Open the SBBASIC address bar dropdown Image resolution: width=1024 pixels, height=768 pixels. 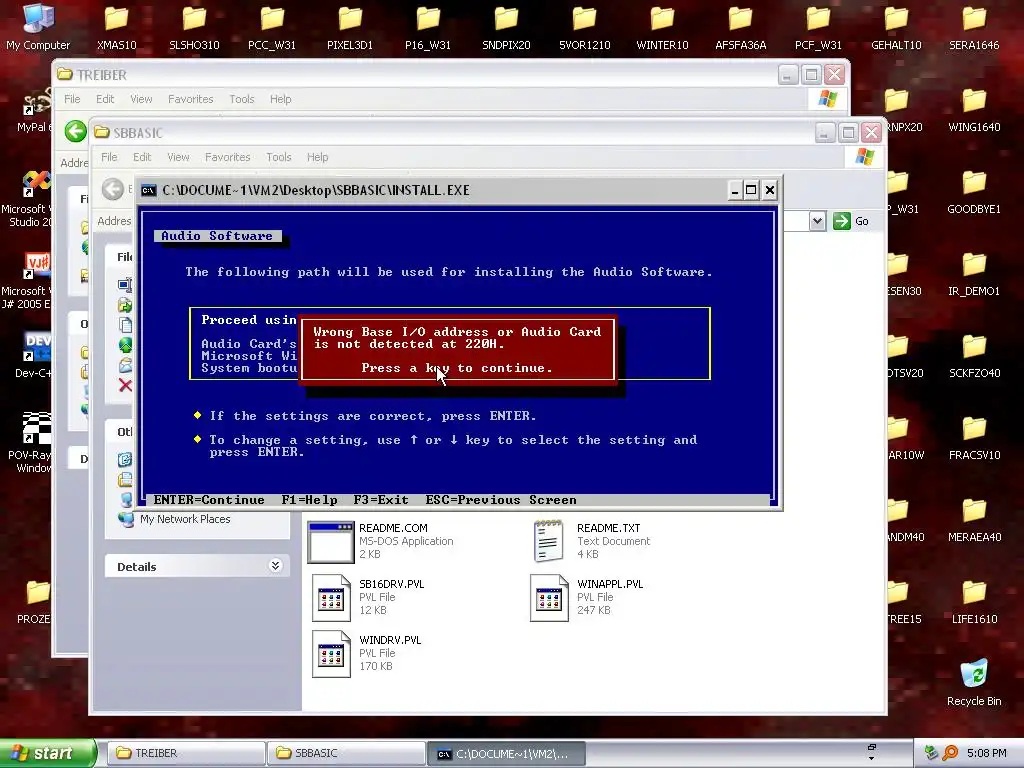tap(817, 221)
